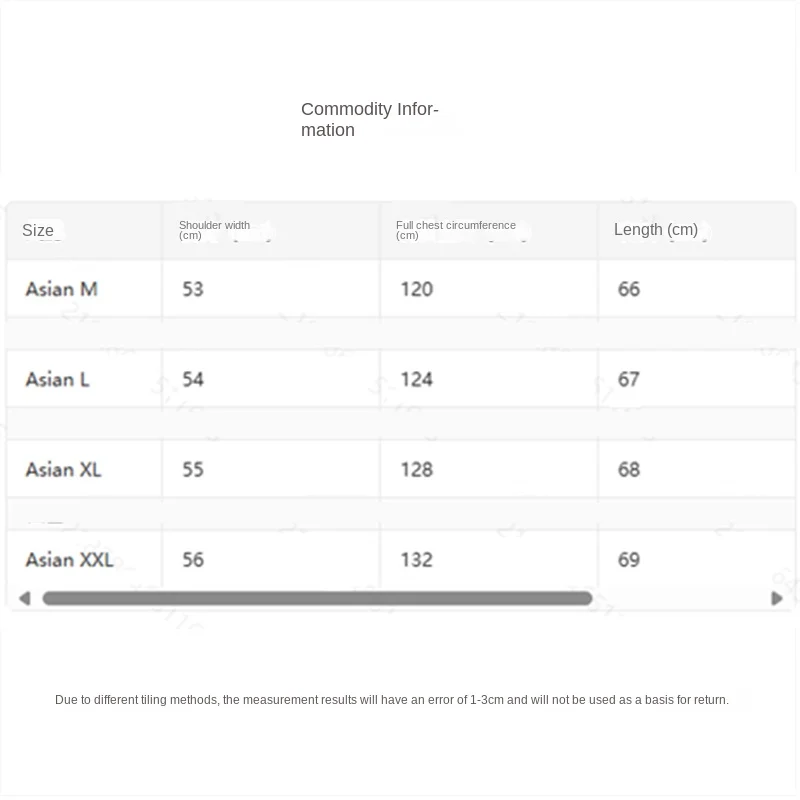
Task: Select the Full chest circumference header
Action: [x=456, y=230]
